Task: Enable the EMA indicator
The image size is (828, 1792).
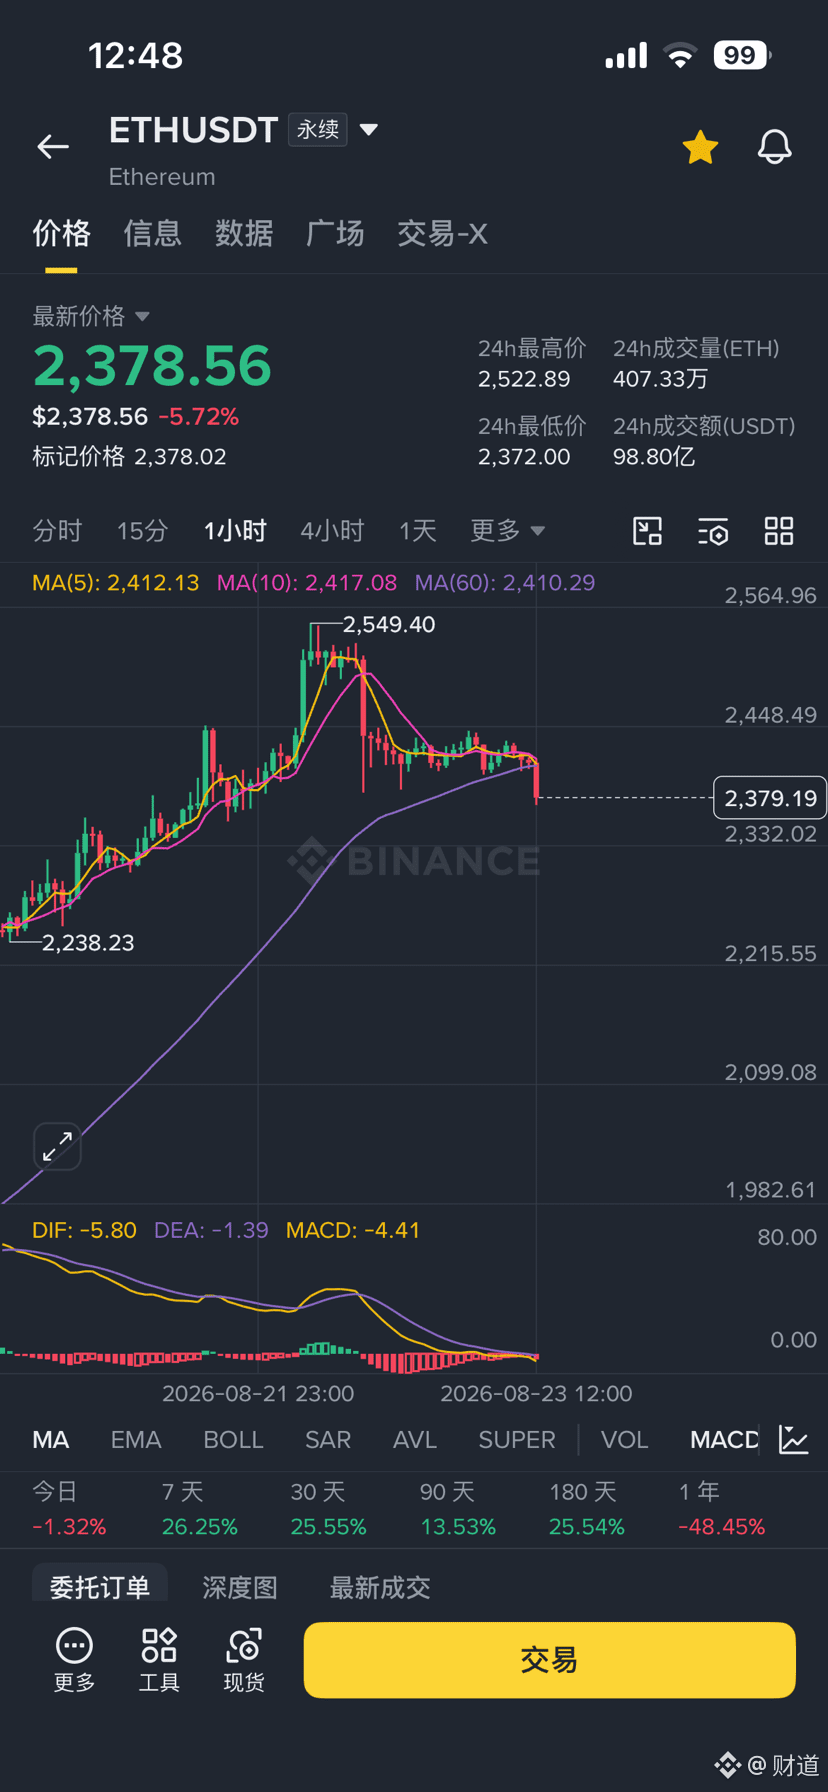Action: [136, 1440]
